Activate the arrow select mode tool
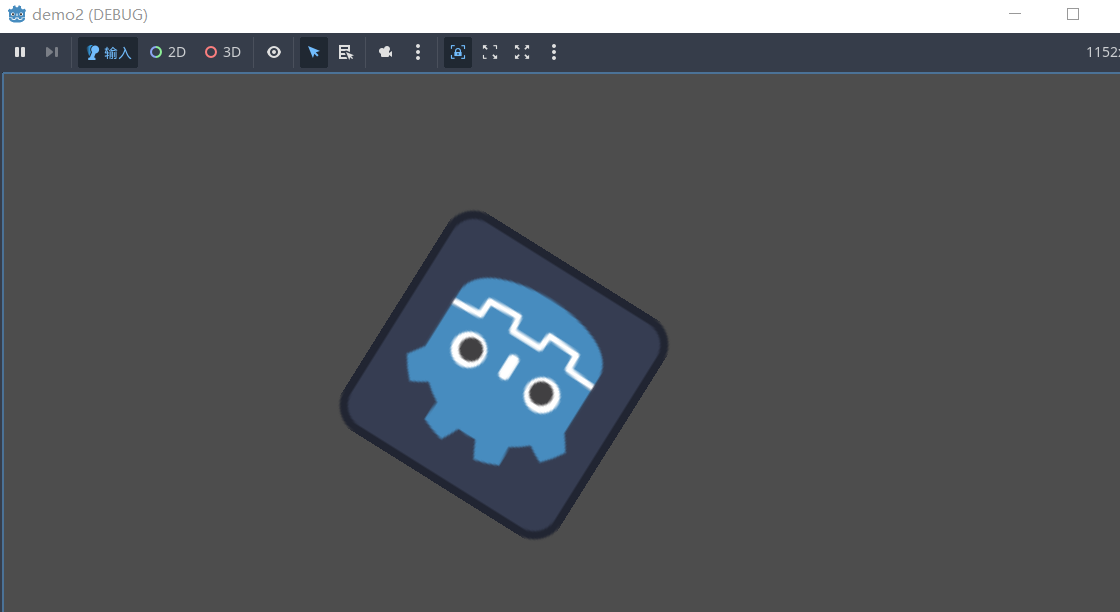 pos(314,52)
